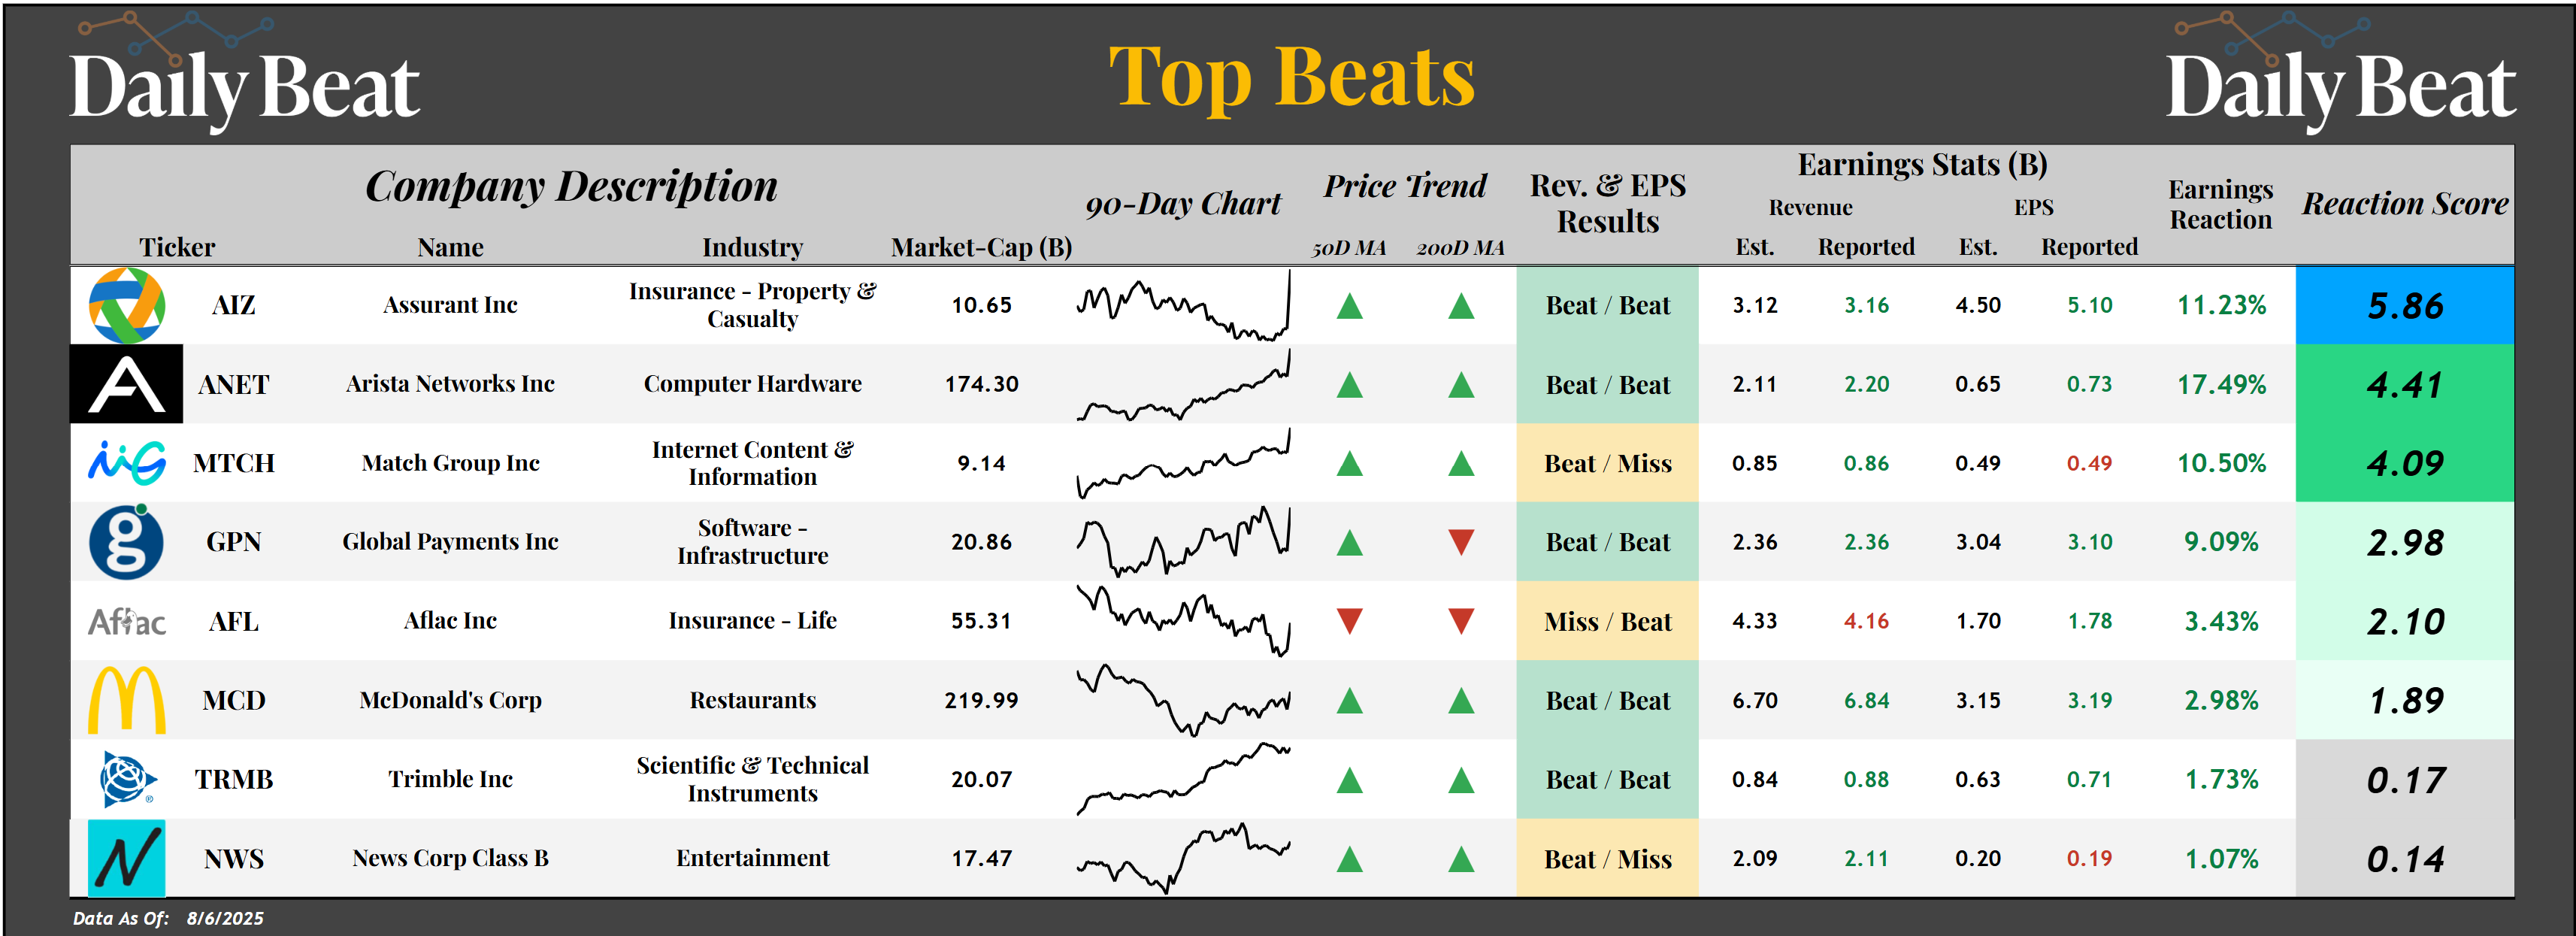Click Assurant's green 50D MA up arrow
Screen dimensions: 2576x936
click(1349, 306)
